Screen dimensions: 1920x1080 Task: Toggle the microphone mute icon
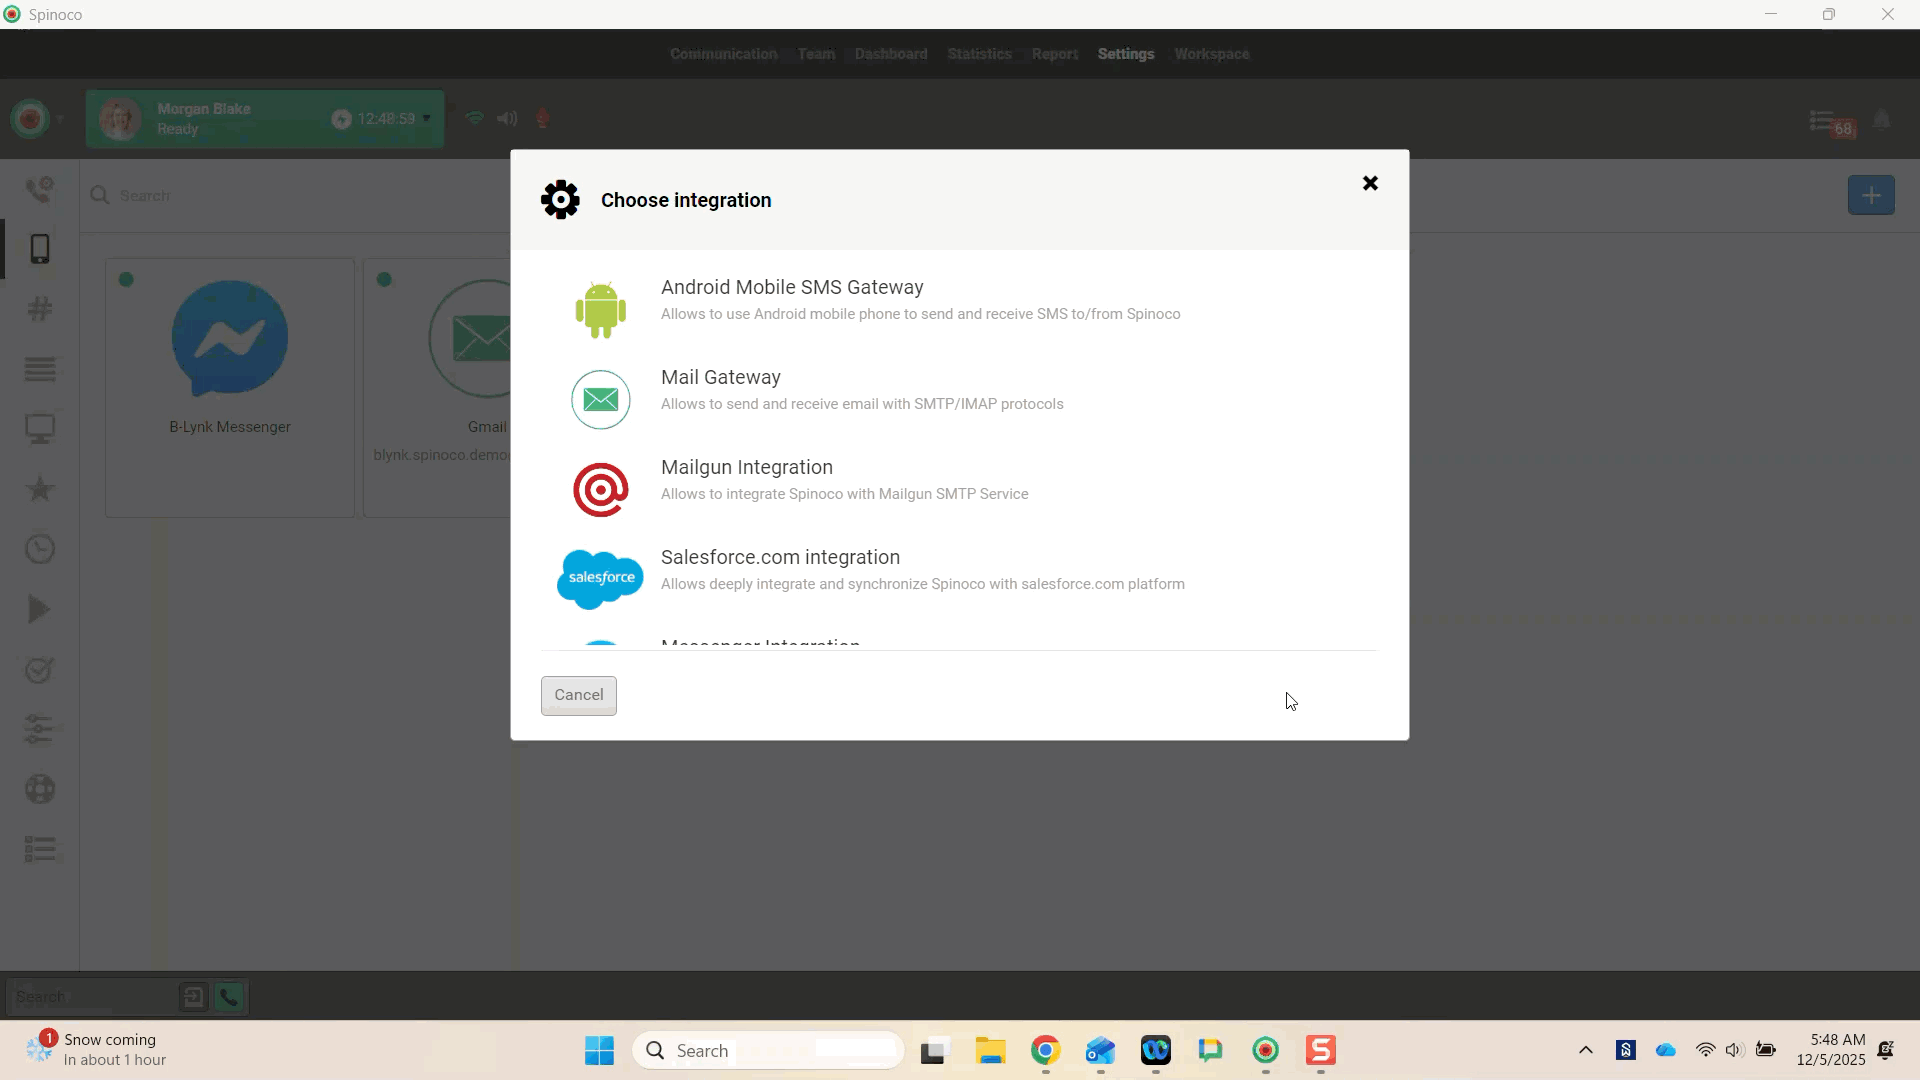(x=543, y=118)
